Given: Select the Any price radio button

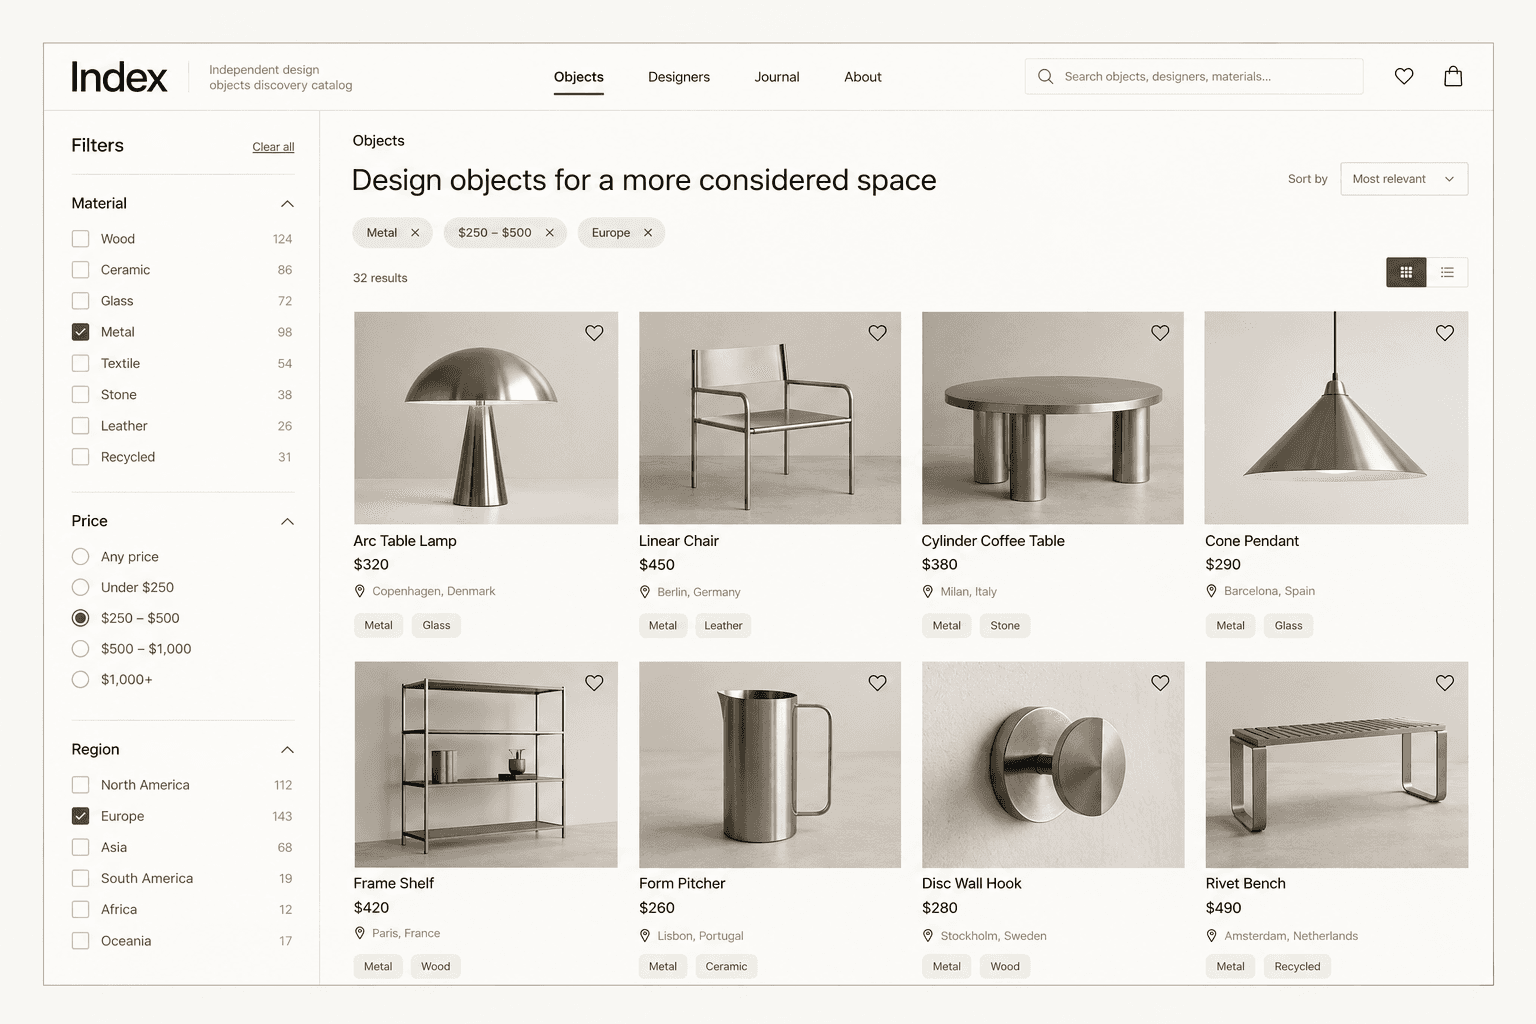Looking at the screenshot, I should (x=81, y=556).
